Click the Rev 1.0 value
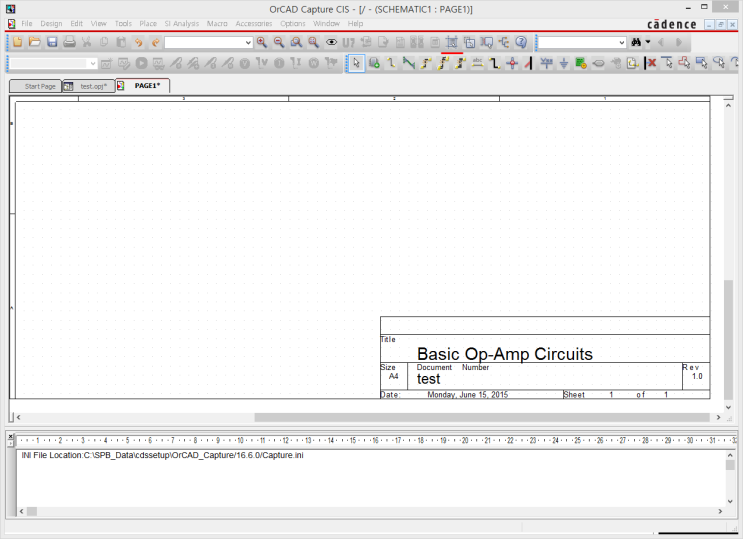 point(697,376)
